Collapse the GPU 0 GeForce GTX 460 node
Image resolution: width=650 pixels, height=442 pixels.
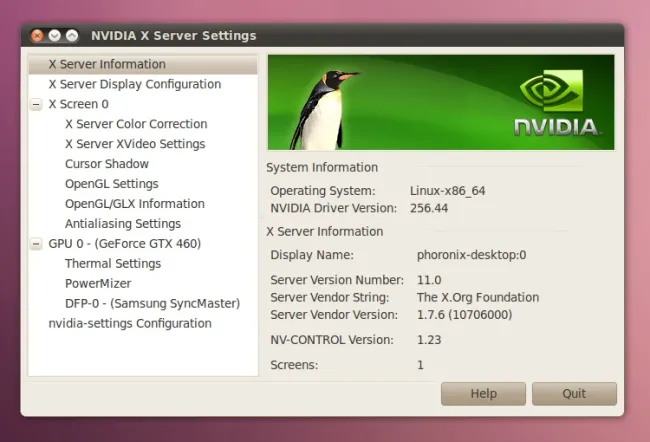coord(36,244)
